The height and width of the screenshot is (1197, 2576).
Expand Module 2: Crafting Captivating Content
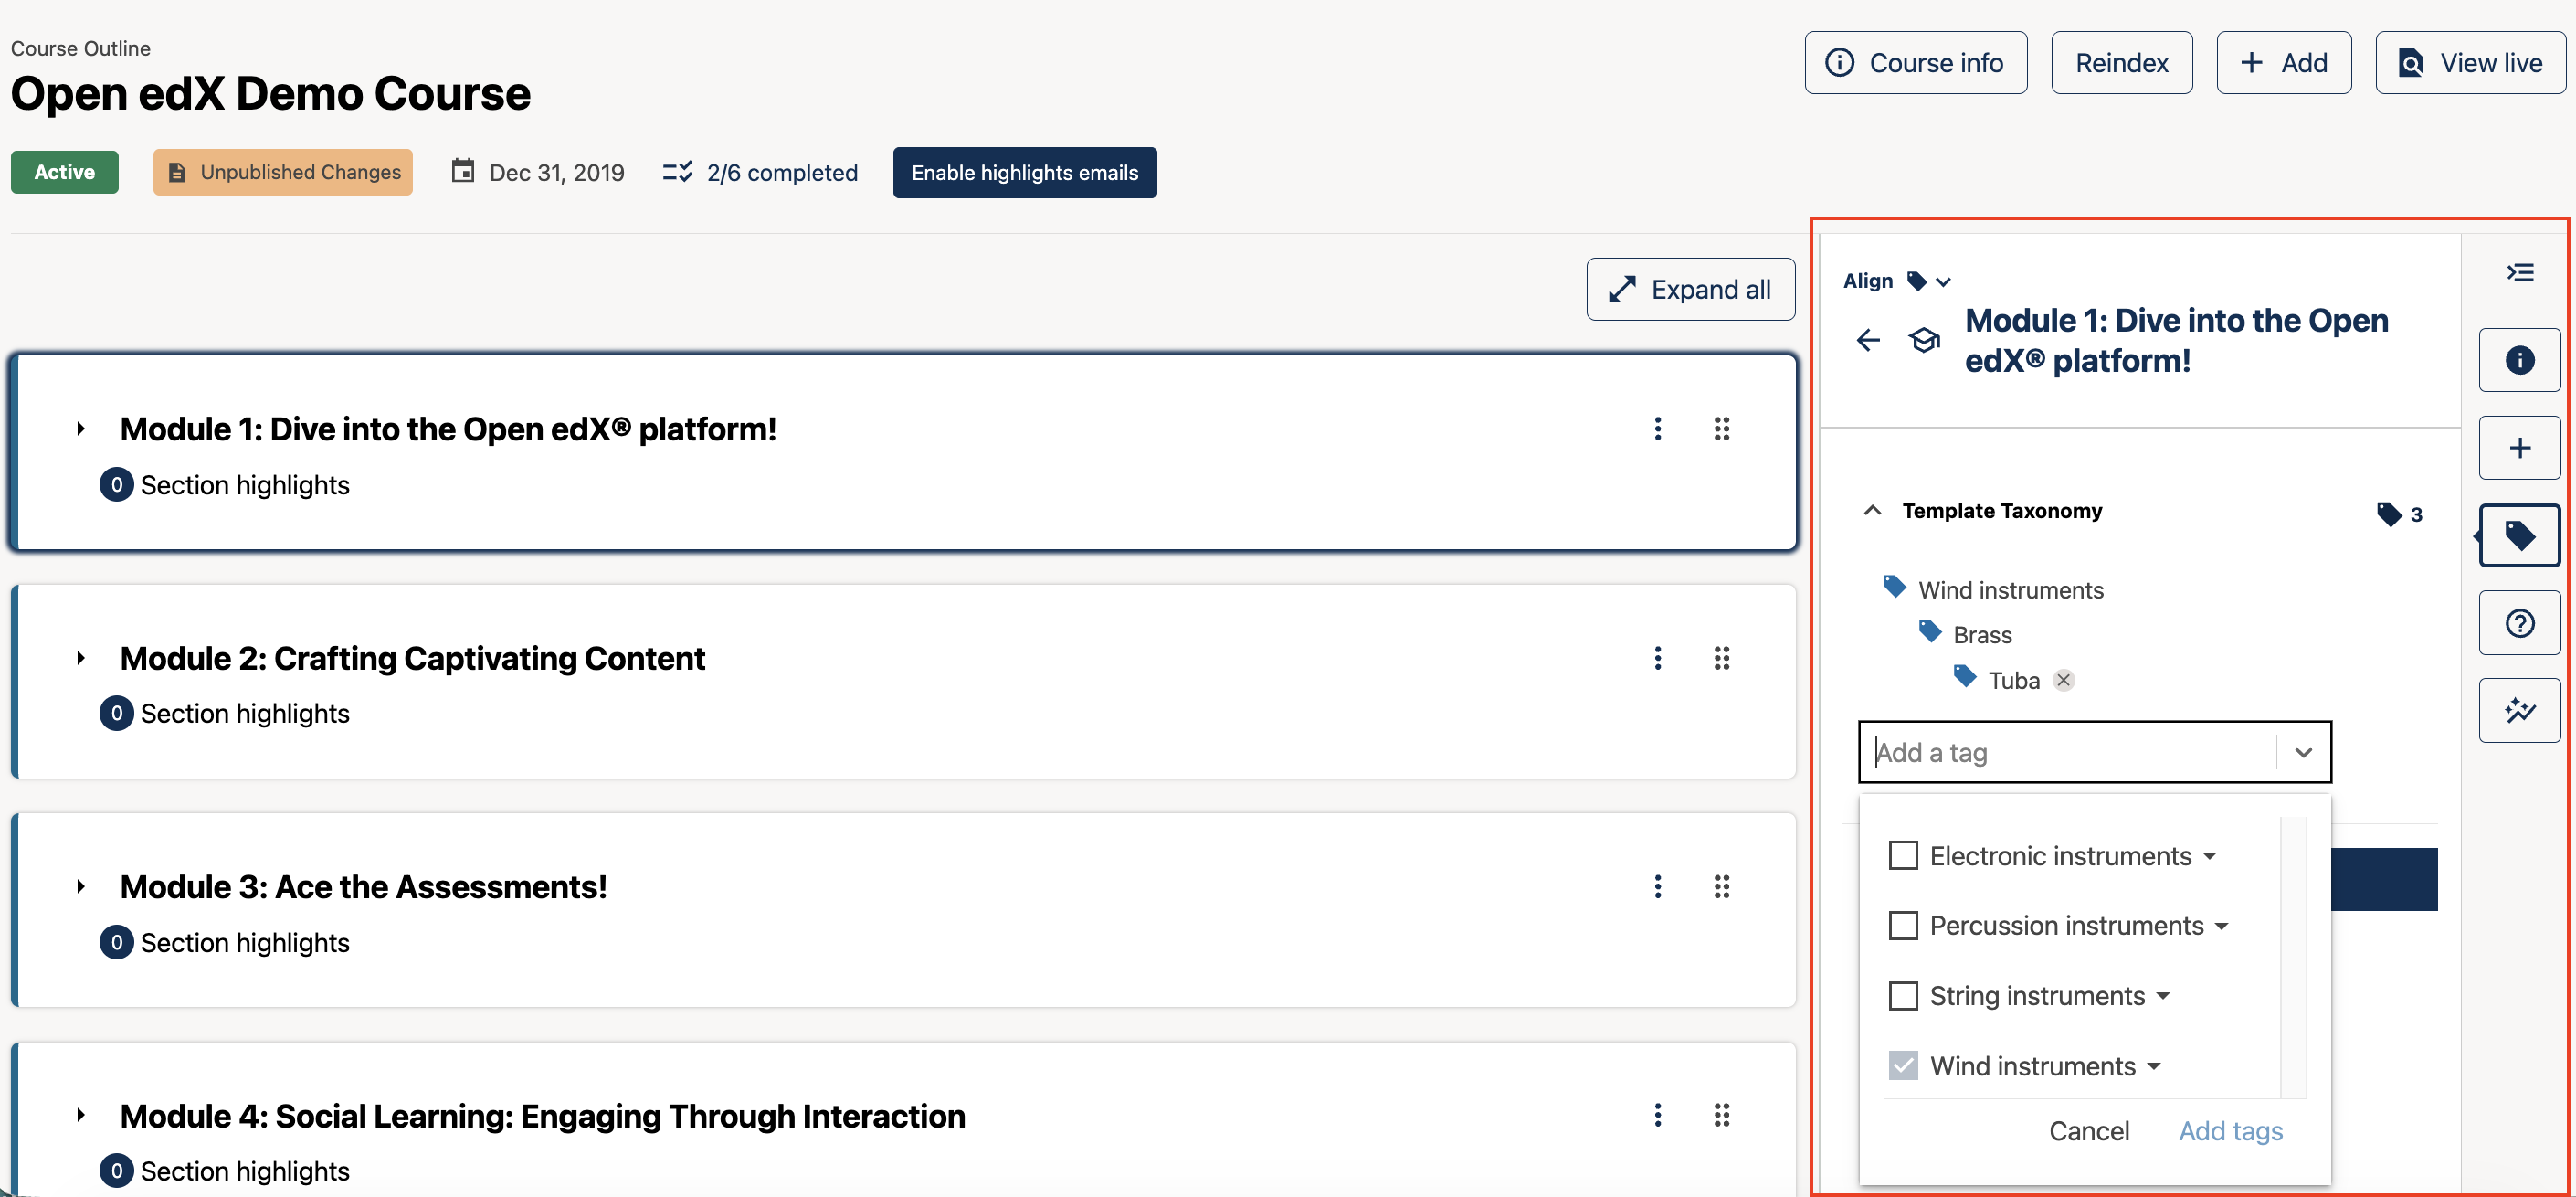click(x=81, y=658)
